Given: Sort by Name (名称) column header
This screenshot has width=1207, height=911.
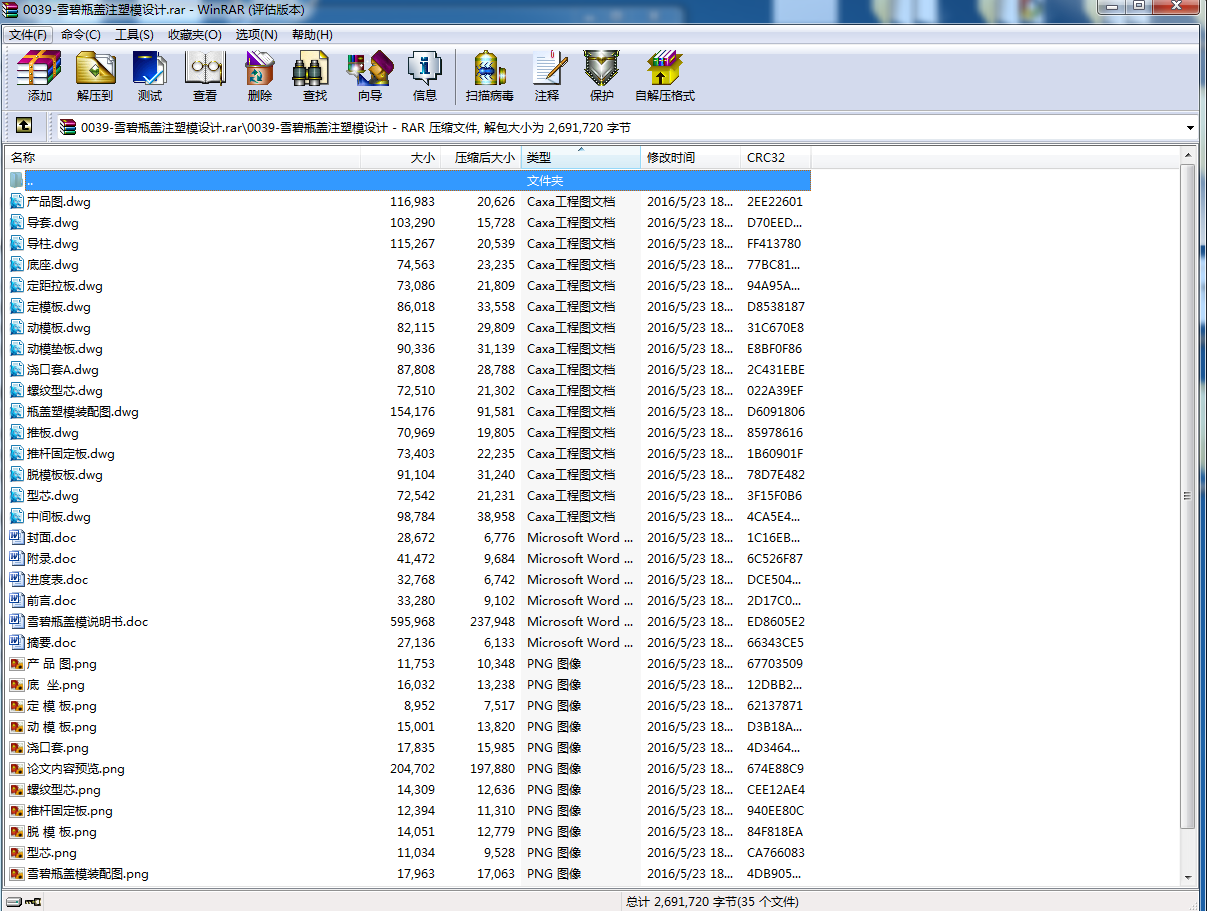Looking at the screenshot, I should [183, 157].
